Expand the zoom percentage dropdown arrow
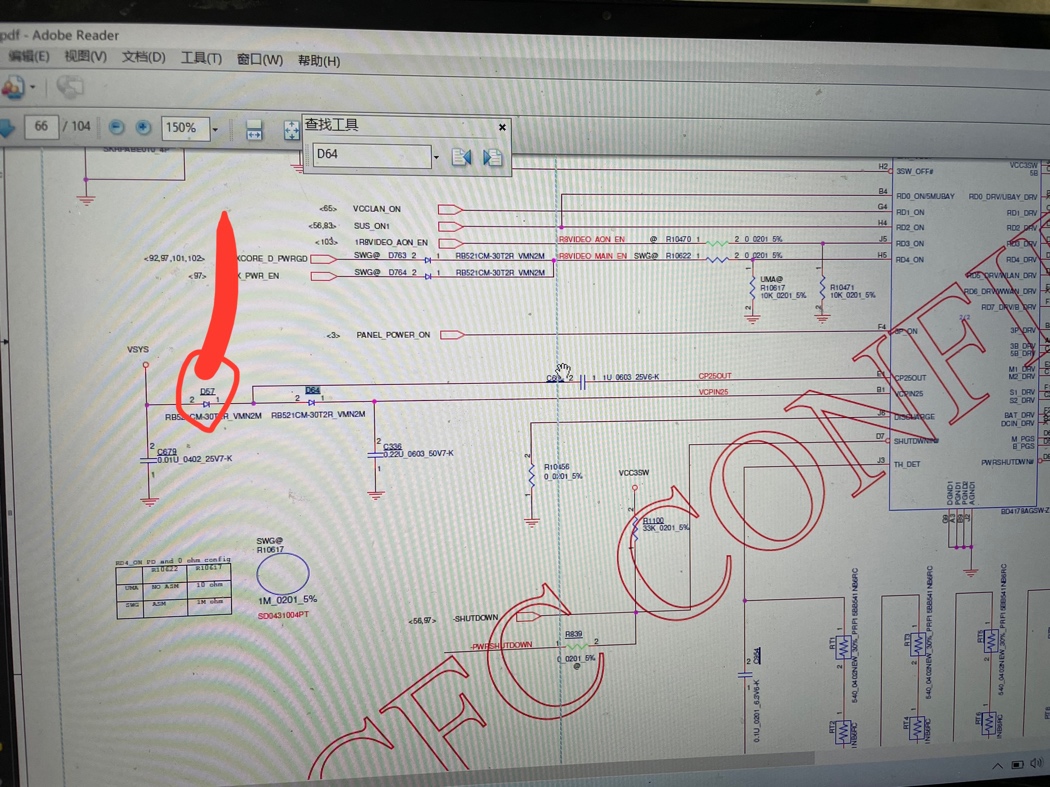Viewport: 1050px width, 787px height. click(x=214, y=129)
